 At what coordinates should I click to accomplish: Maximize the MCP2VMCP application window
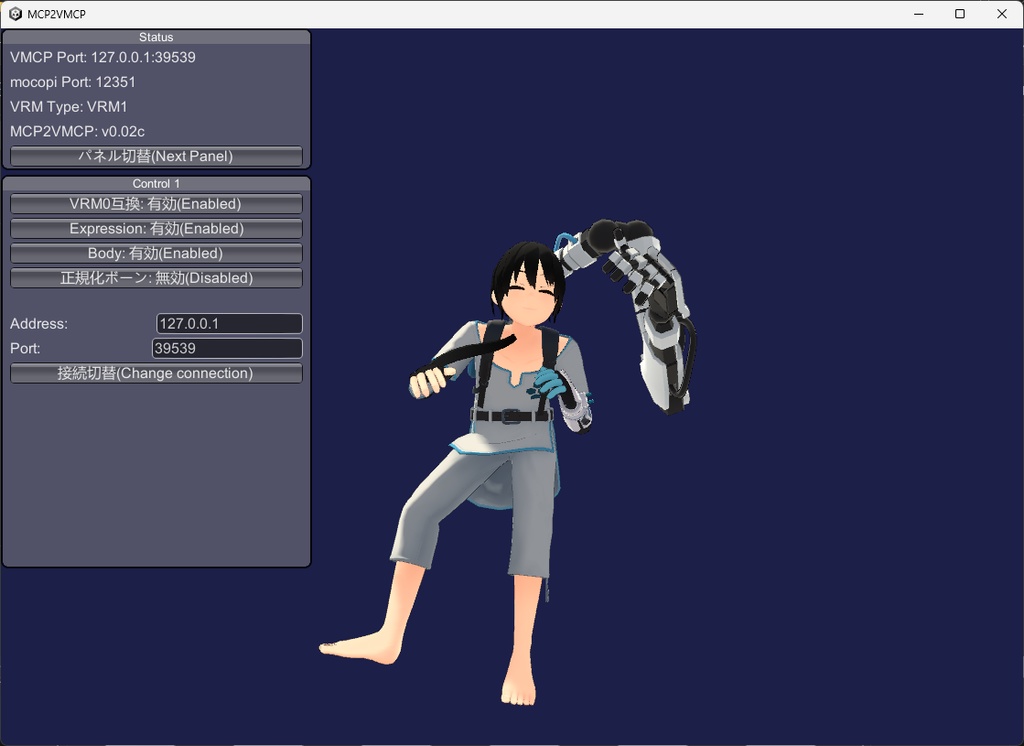click(x=958, y=14)
